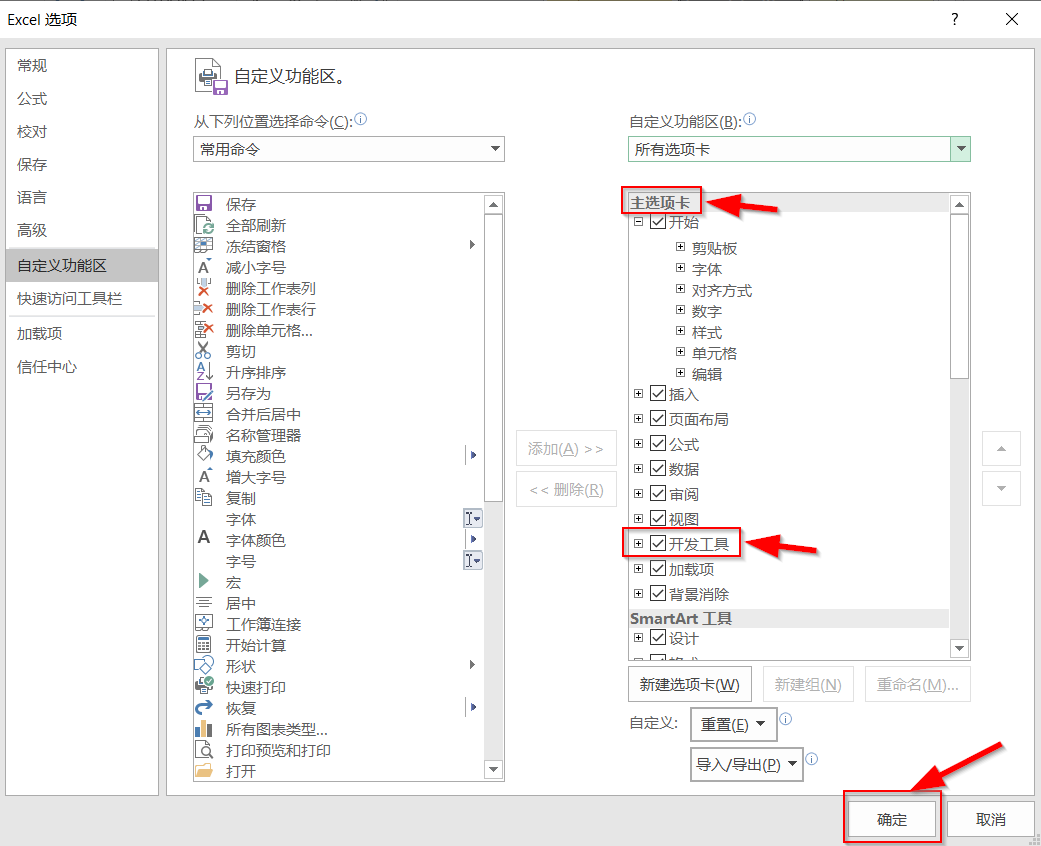1041x846 pixels.
Task: Click the ribbon tree scrollbar down arrow
Action: 959,648
